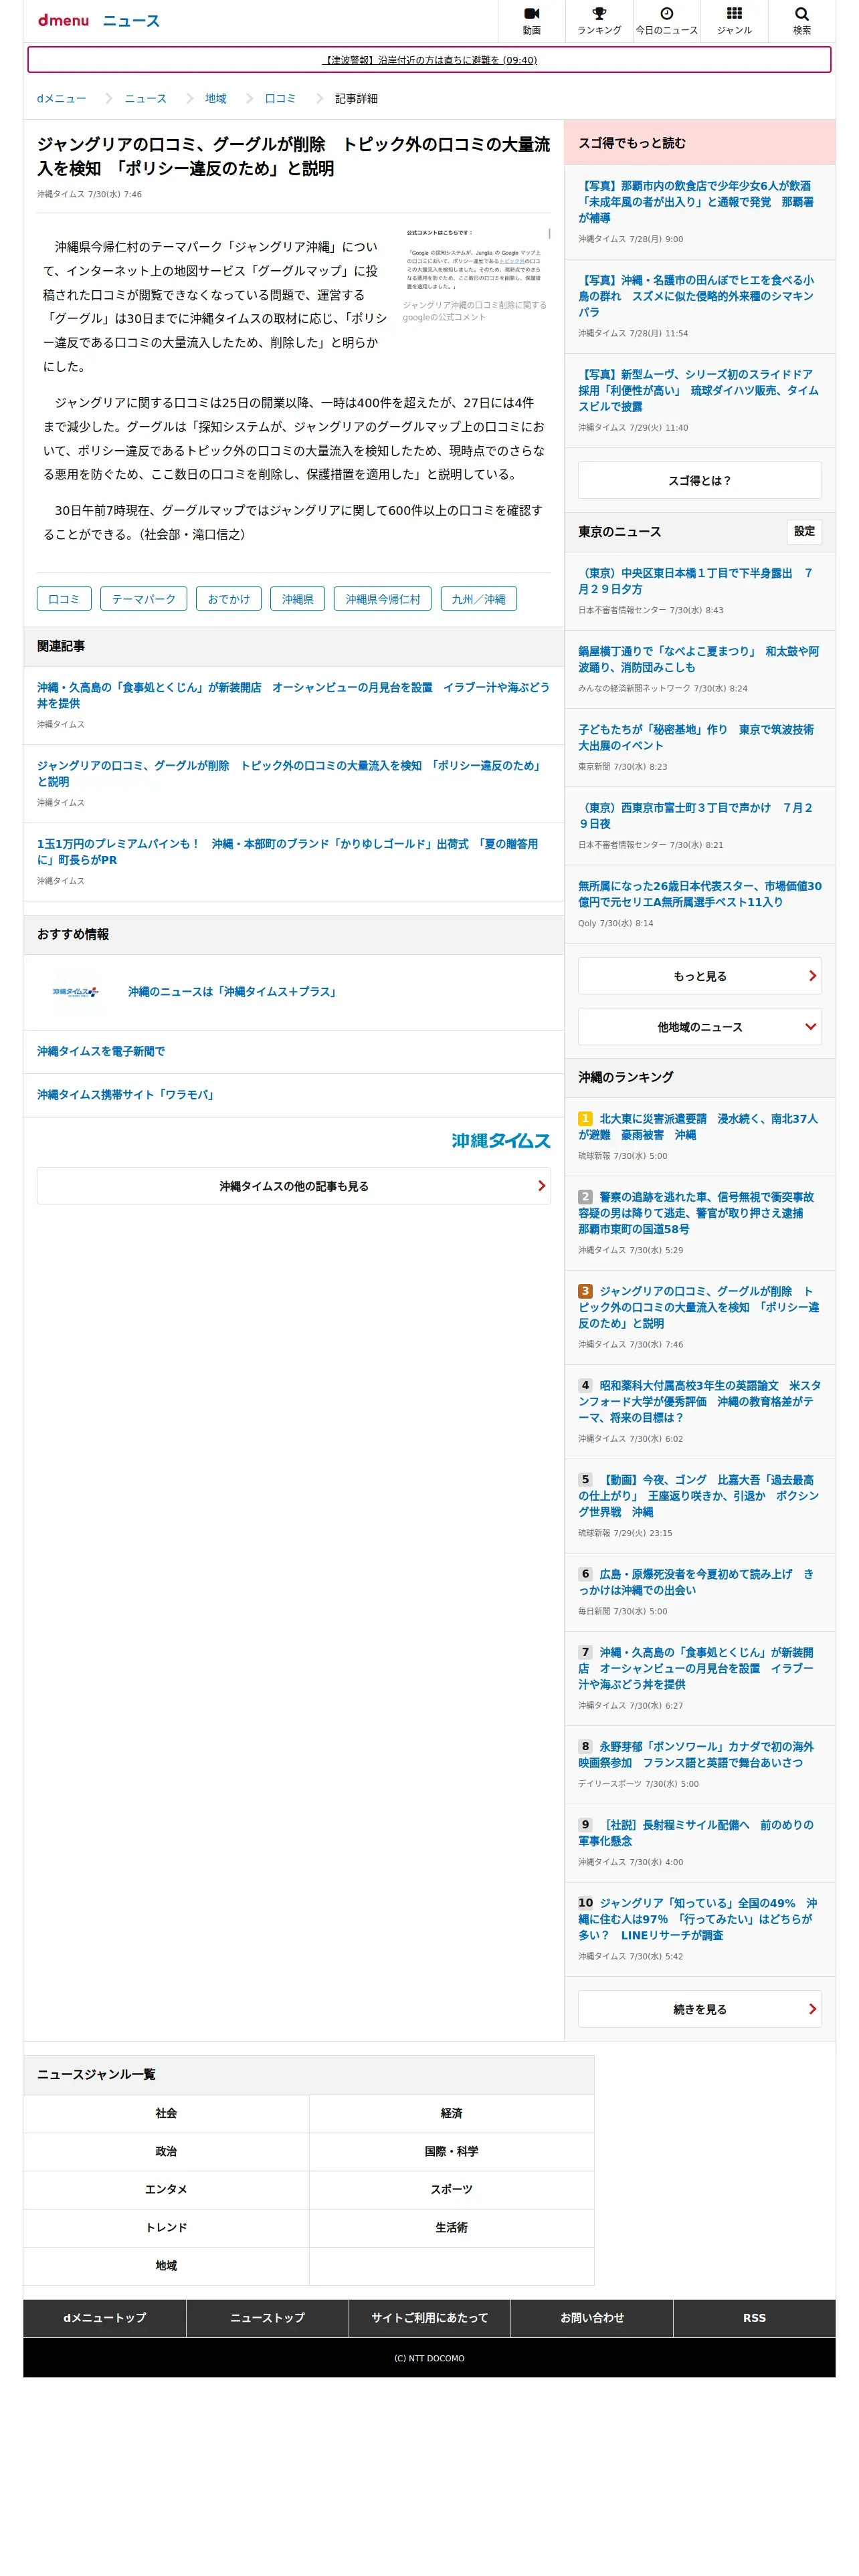Click the 沖縄タイムス＋プラス logo thumbnail
The image size is (859, 2576).
(75, 992)
